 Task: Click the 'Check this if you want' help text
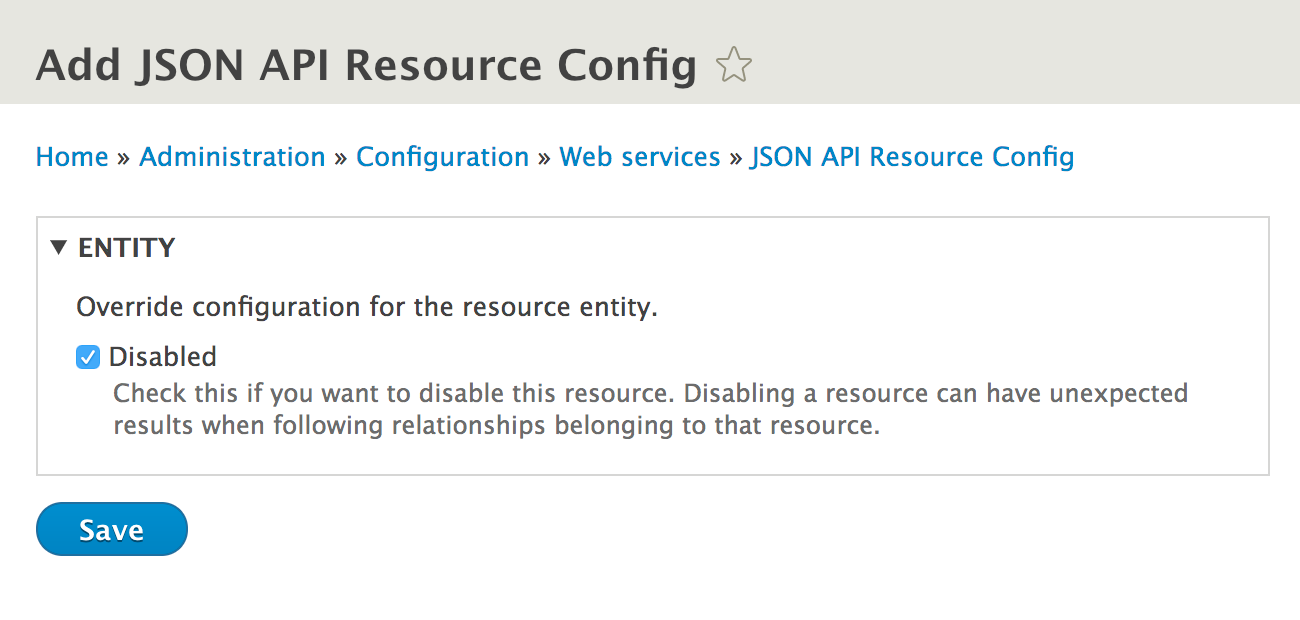coord(650,393)
